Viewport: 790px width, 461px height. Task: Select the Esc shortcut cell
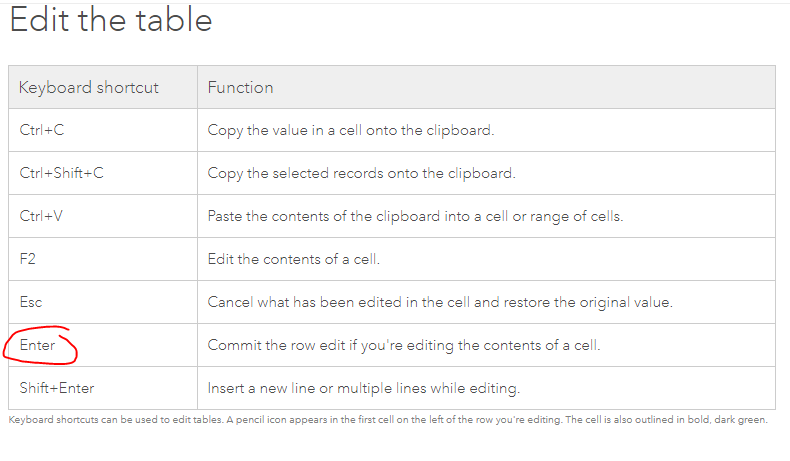[31, 302]
